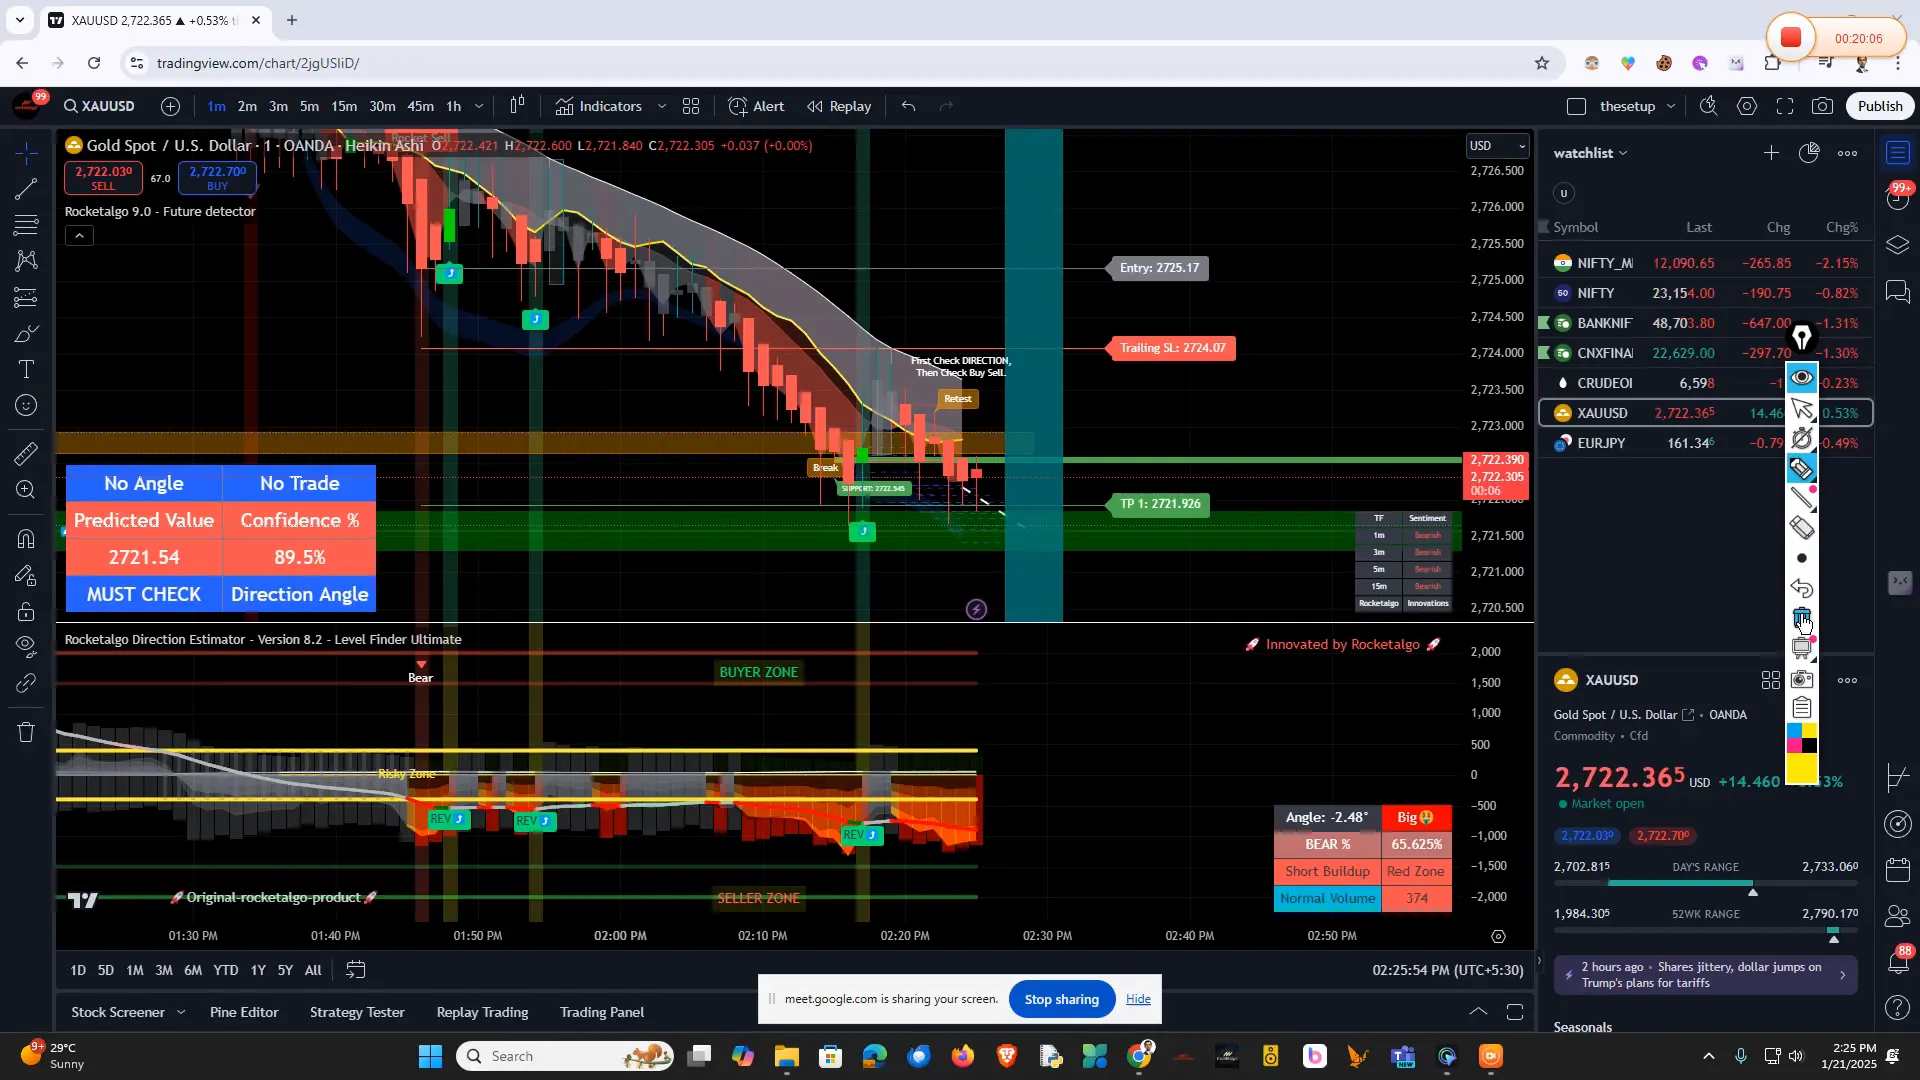This screenshot has height=1080, width=1920.
Task: Open the go to date calendar
Action: click(355, 970)
